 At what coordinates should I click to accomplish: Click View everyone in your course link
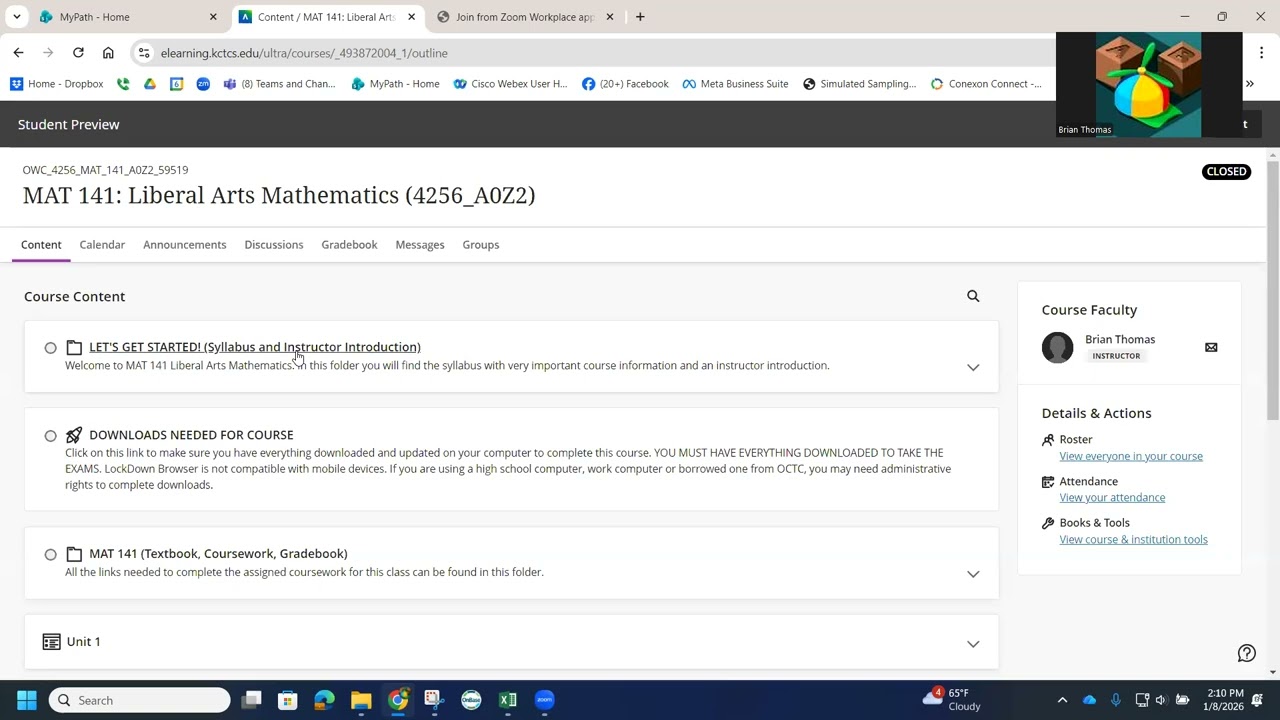point(1131,456)
